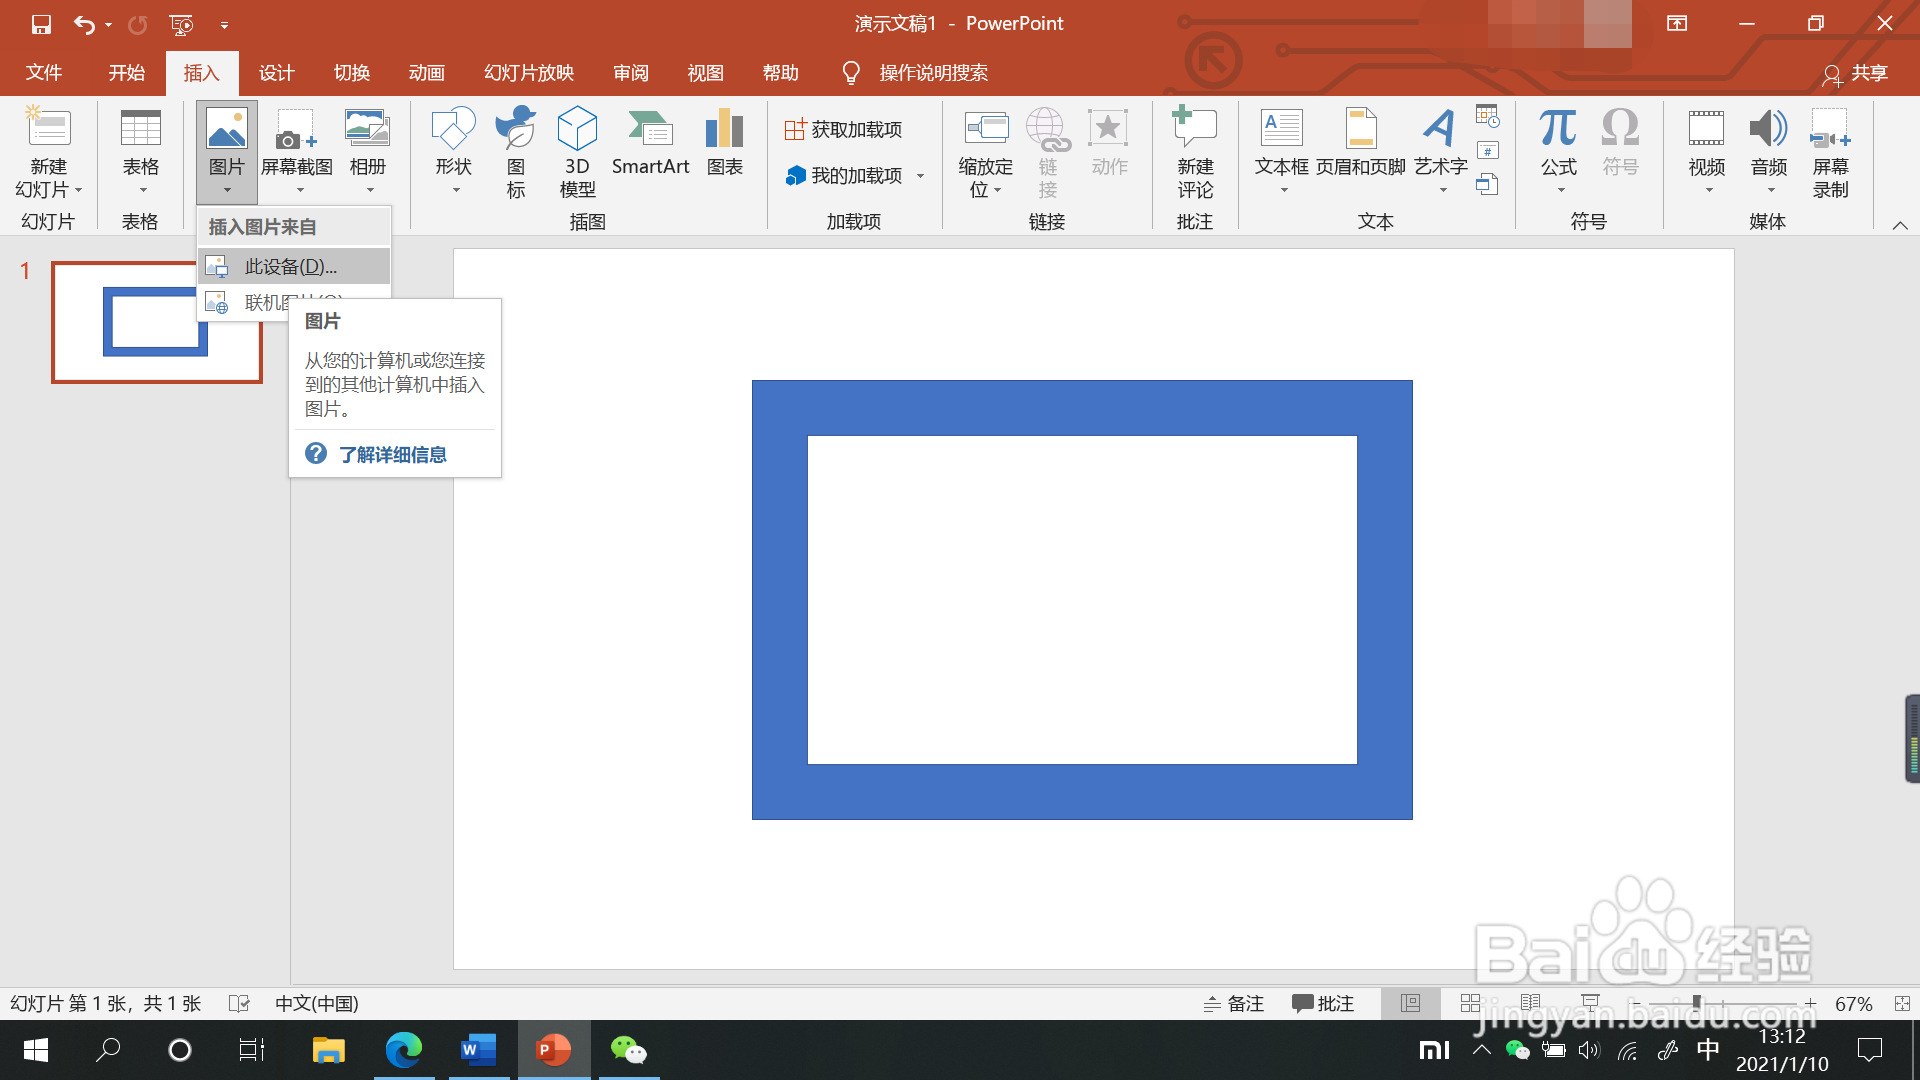Image resolution: width=1920 pixels, height=1080 pixels.
Task: Click the 67% zoom level
Action: [x=1853, y=1003]
